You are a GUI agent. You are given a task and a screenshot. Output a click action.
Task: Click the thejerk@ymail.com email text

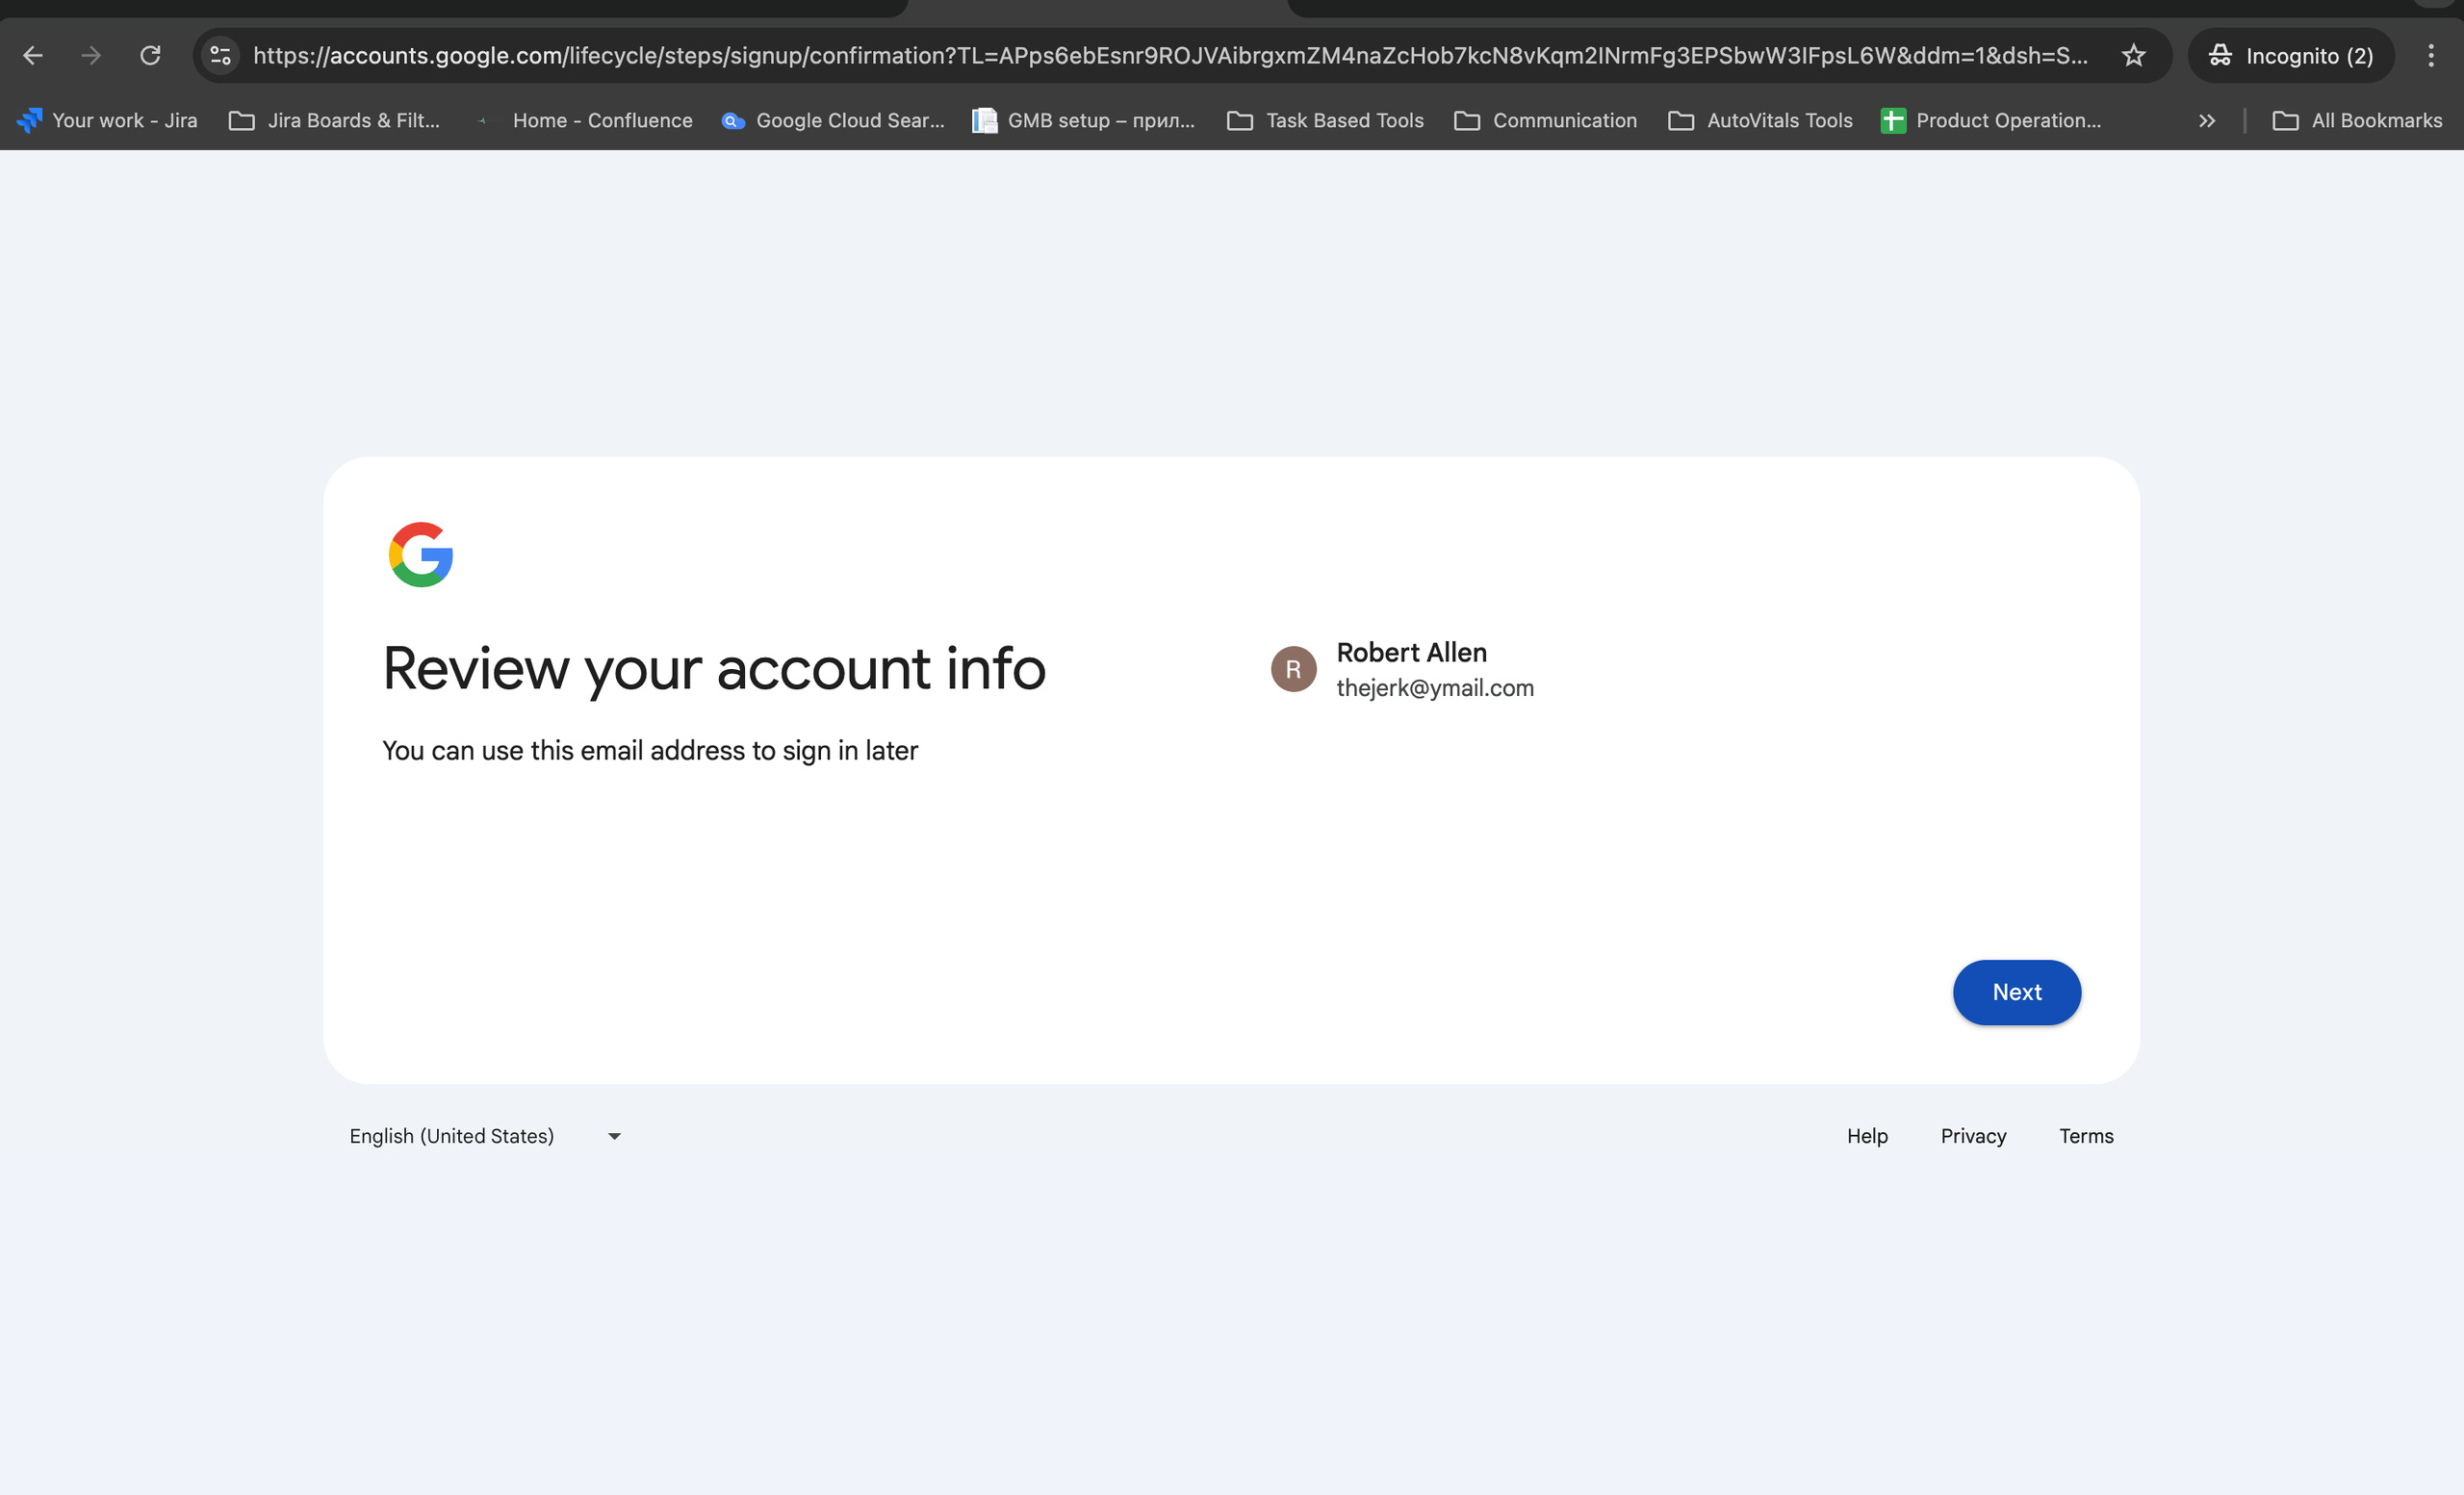point(1435,688)
